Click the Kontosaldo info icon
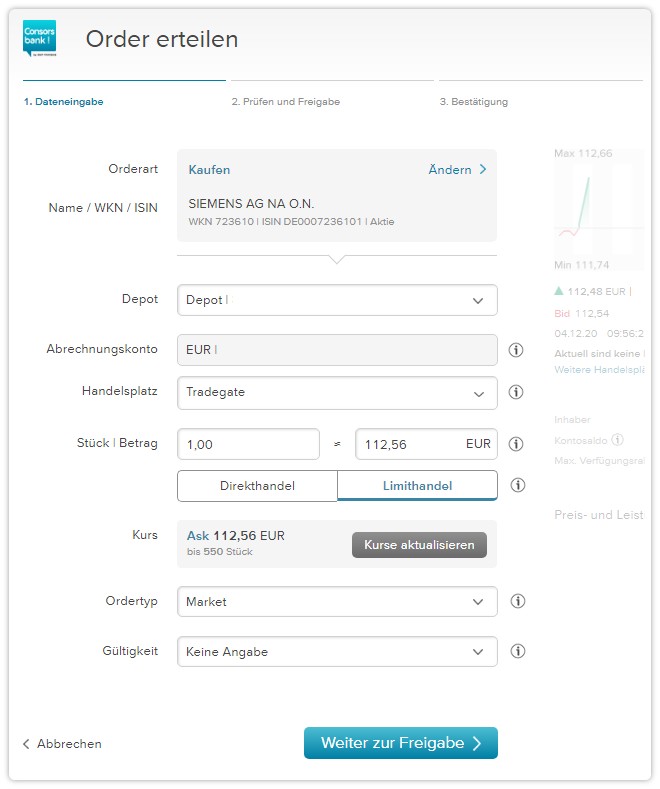The image size is (660, 789). pos(617,440)
